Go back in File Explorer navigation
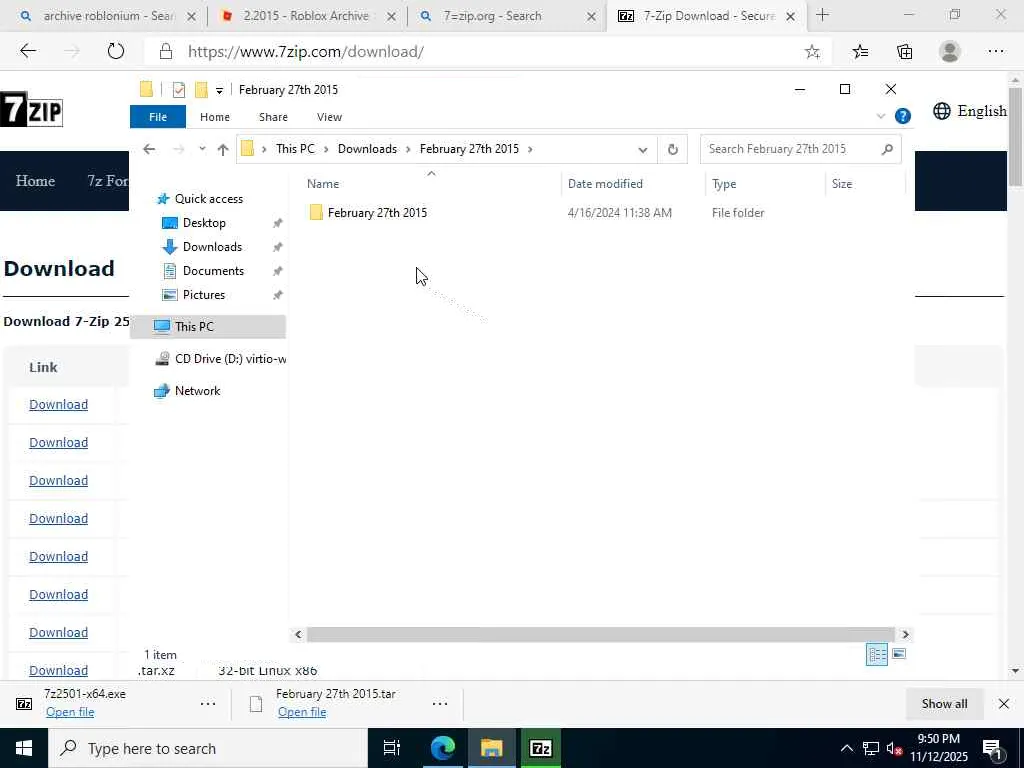Screen dimensions: 1024x768 coord(149,149)
